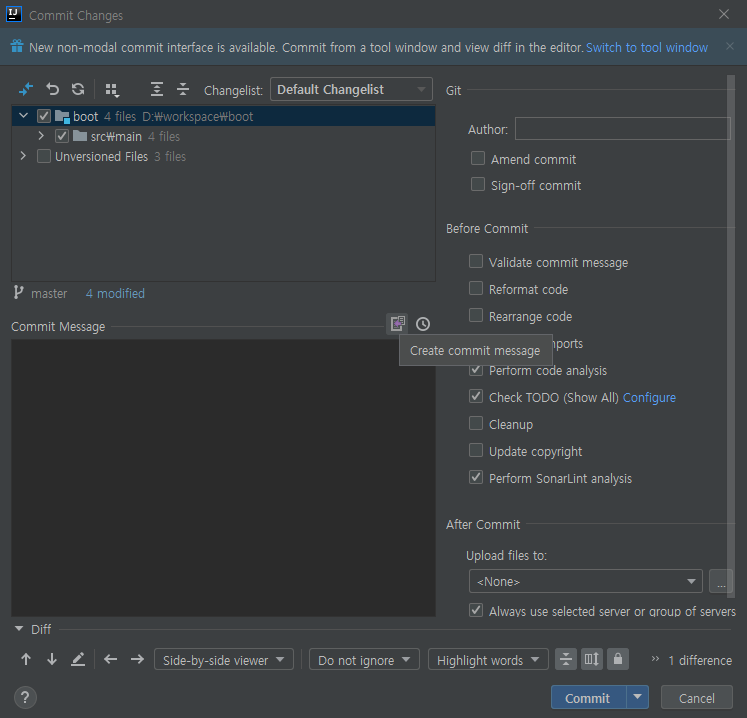This screenshot has width=747, height=718.
Task: Uncheck Check TODO option
Action: pos(476,396)
